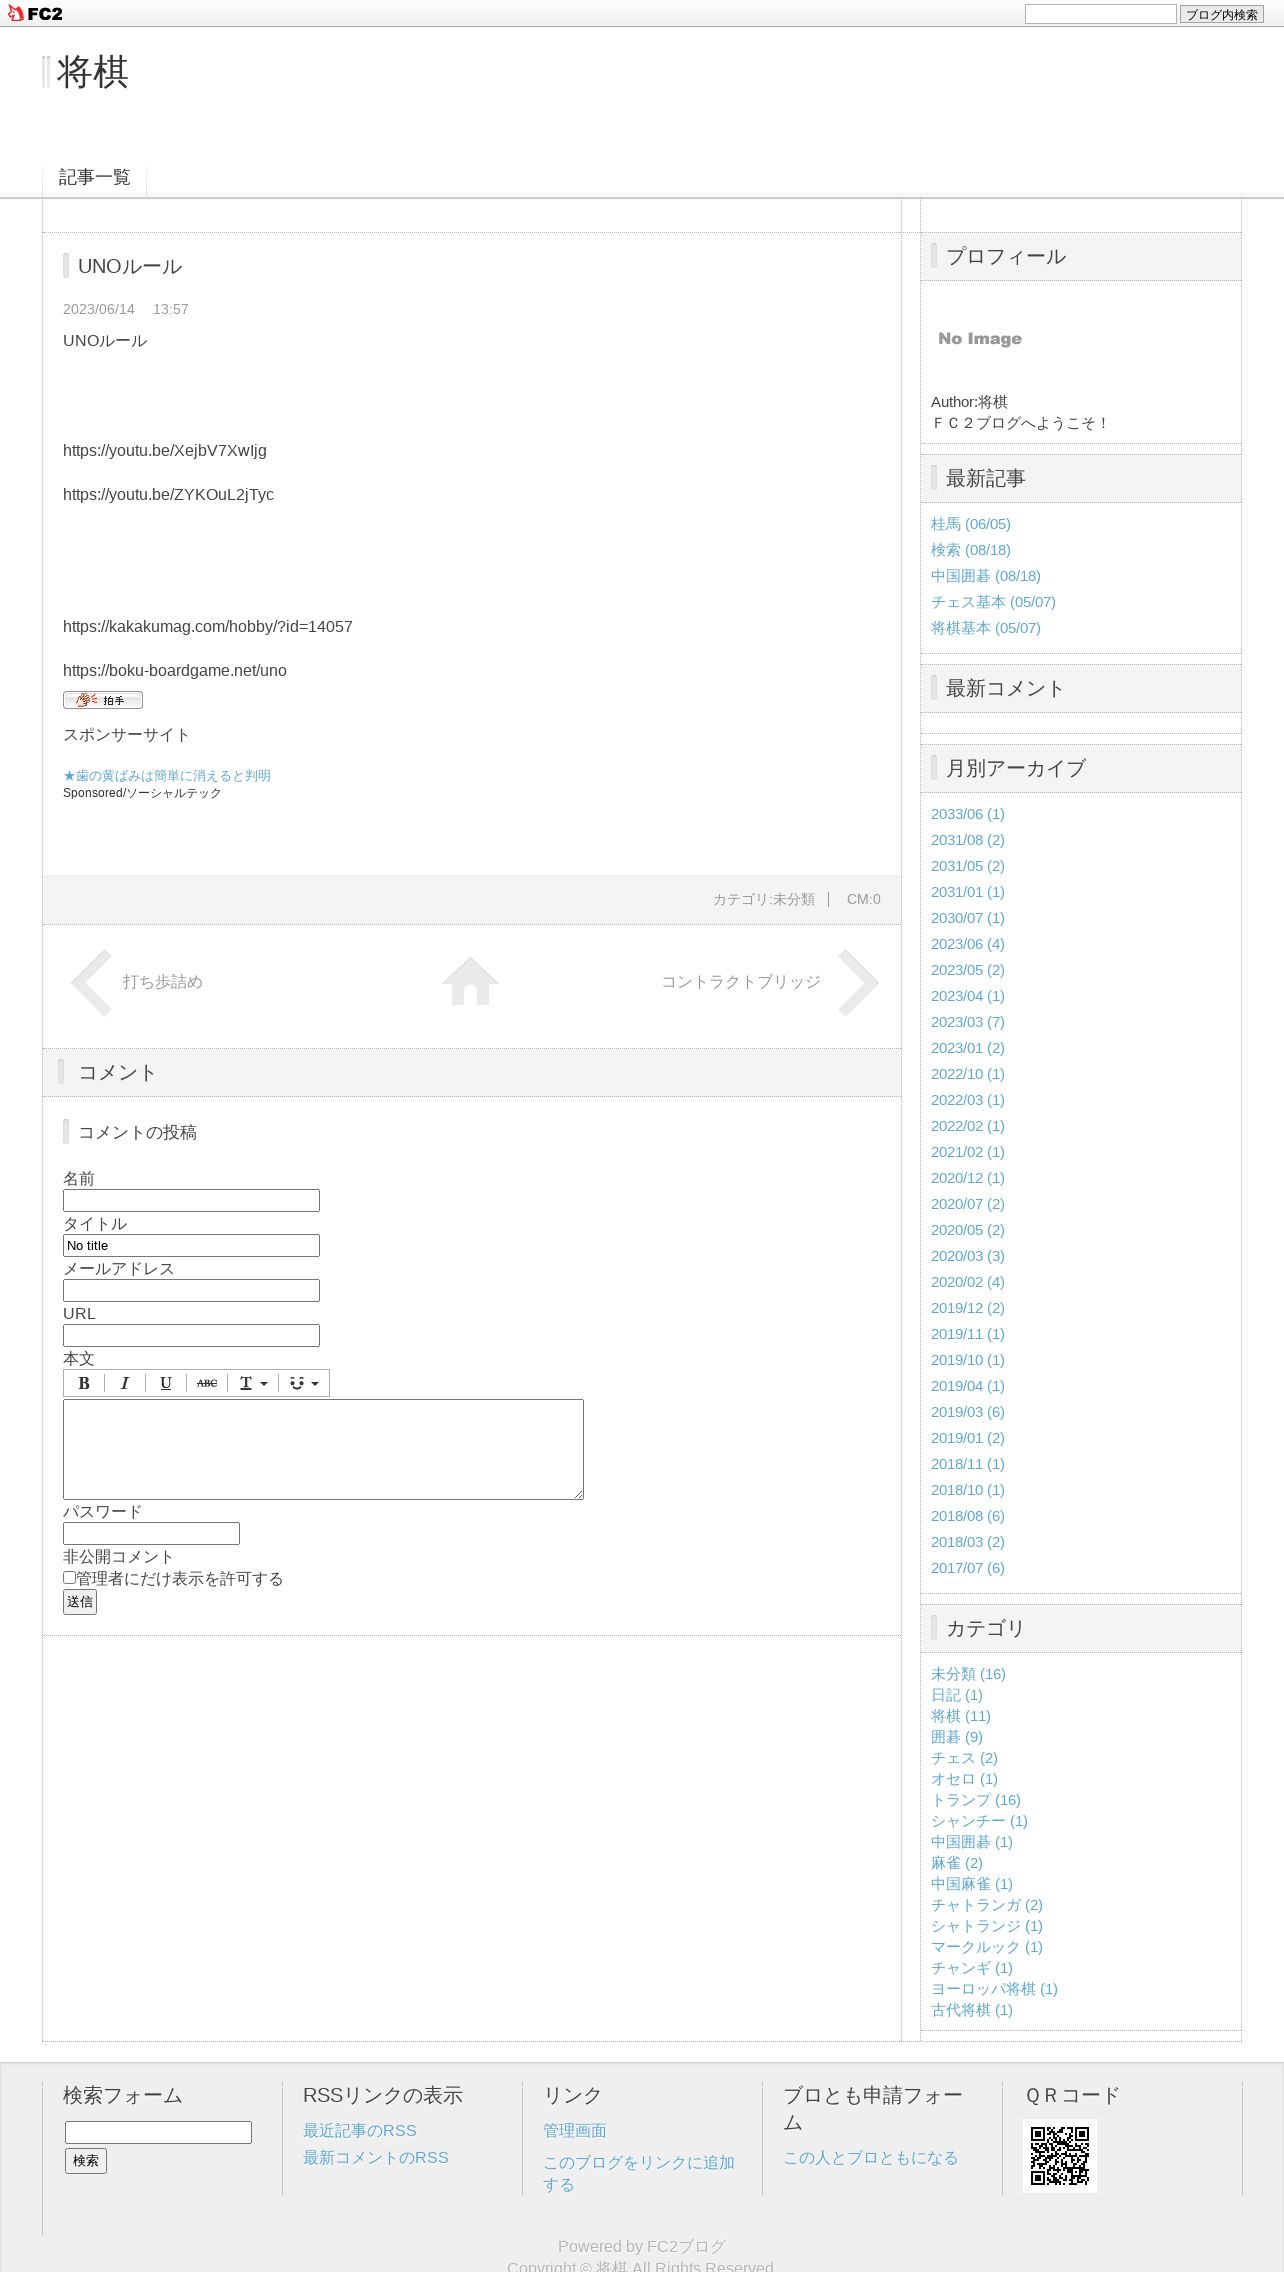Open archive 2023/03 (7)
This screenshot has height=2272, width=1284.
click(968, 1022)
